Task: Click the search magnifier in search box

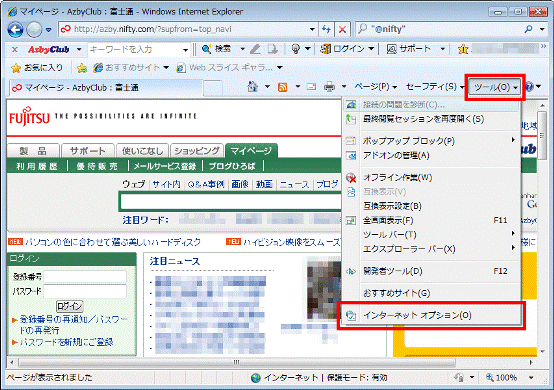Action: [529, 29]
